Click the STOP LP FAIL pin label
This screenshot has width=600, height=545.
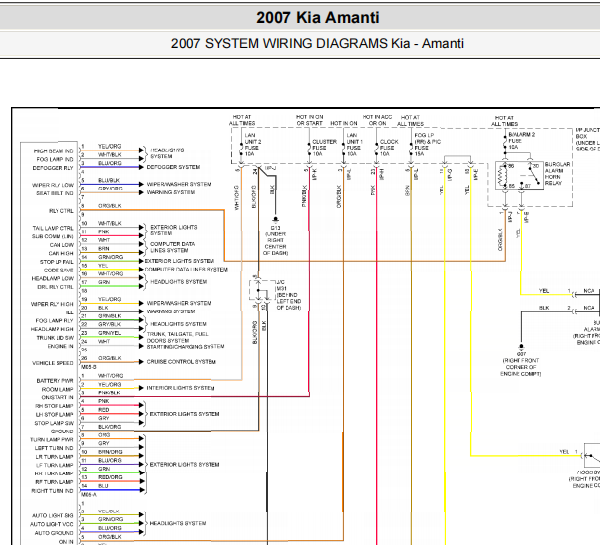click(x=56, y=262)
